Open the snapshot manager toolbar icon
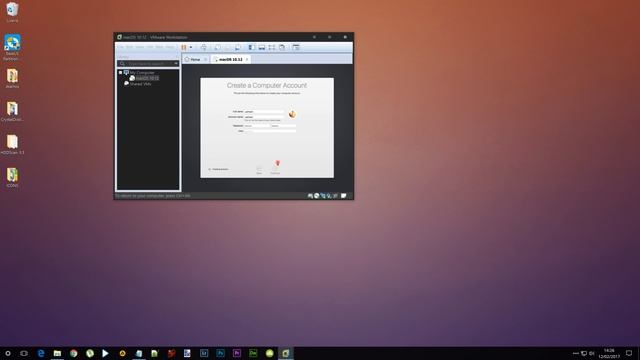This screenshot has height=360, width=640. (238, 47)
